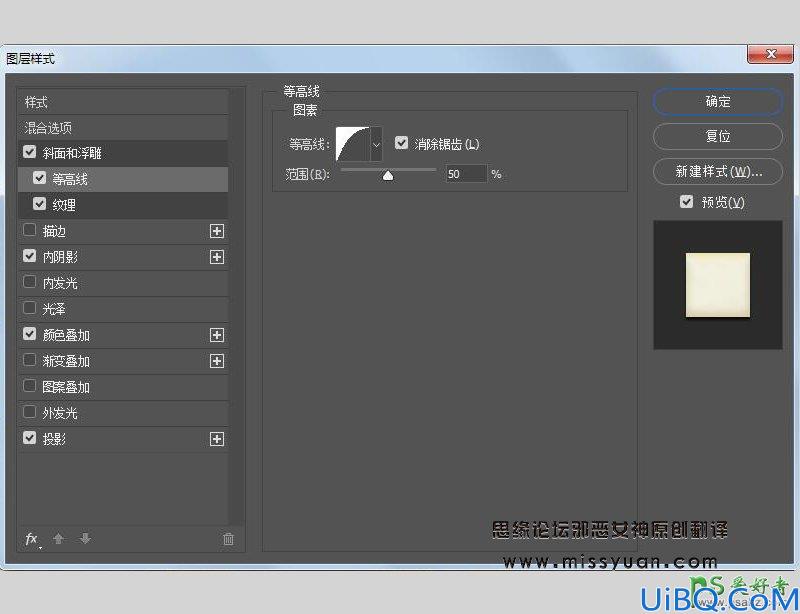Click the move effect up arrow
The height and width of the screenshot is (614, 800).
[58, 538]
